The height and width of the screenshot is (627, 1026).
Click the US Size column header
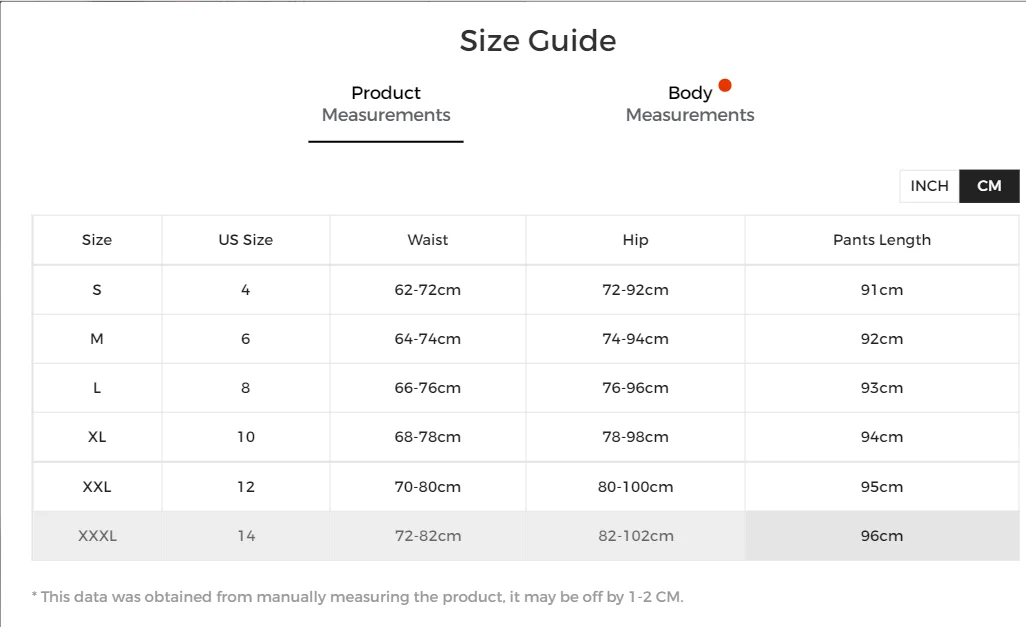[245, 240]
